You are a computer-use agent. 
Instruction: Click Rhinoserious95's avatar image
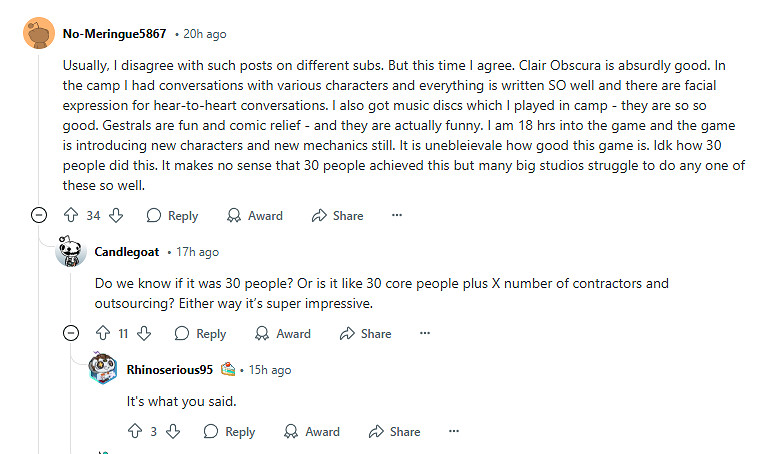coord(103,369)
